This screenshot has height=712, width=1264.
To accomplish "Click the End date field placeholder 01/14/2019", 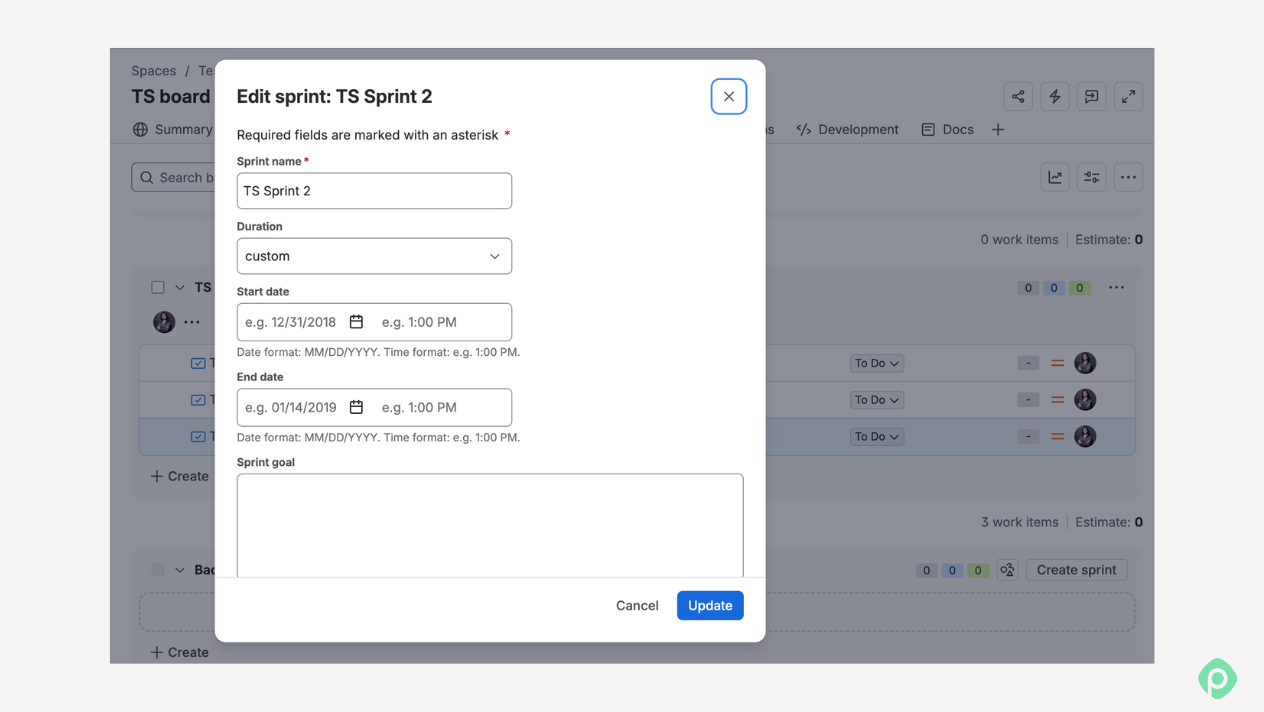I will coord(291,407).
